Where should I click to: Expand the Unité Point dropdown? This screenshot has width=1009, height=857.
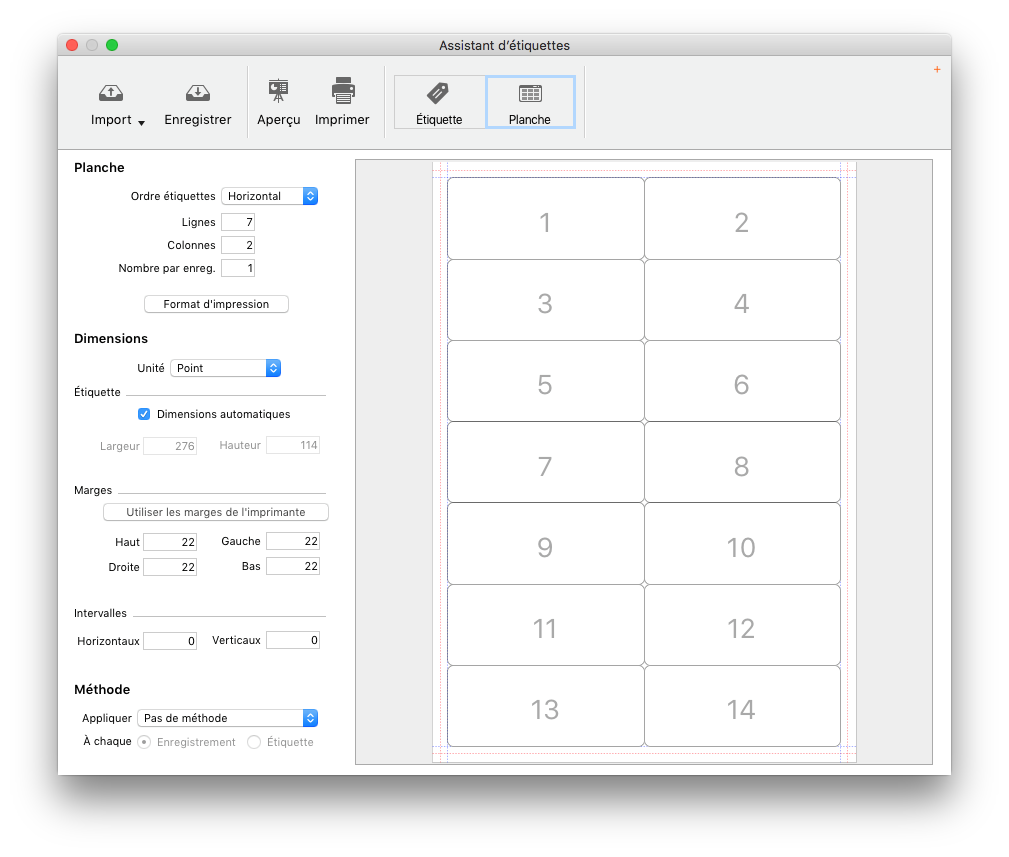pos(225,368)
